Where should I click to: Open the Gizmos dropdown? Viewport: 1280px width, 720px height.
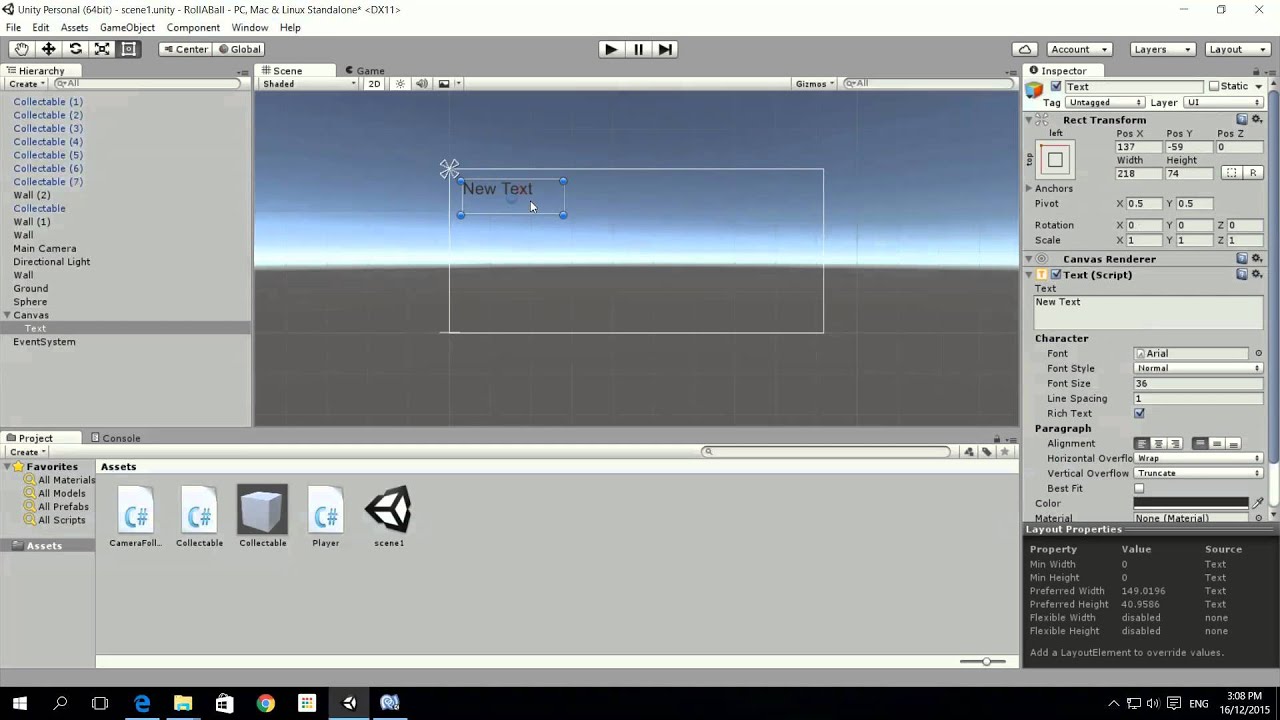(x=814, y=84)
